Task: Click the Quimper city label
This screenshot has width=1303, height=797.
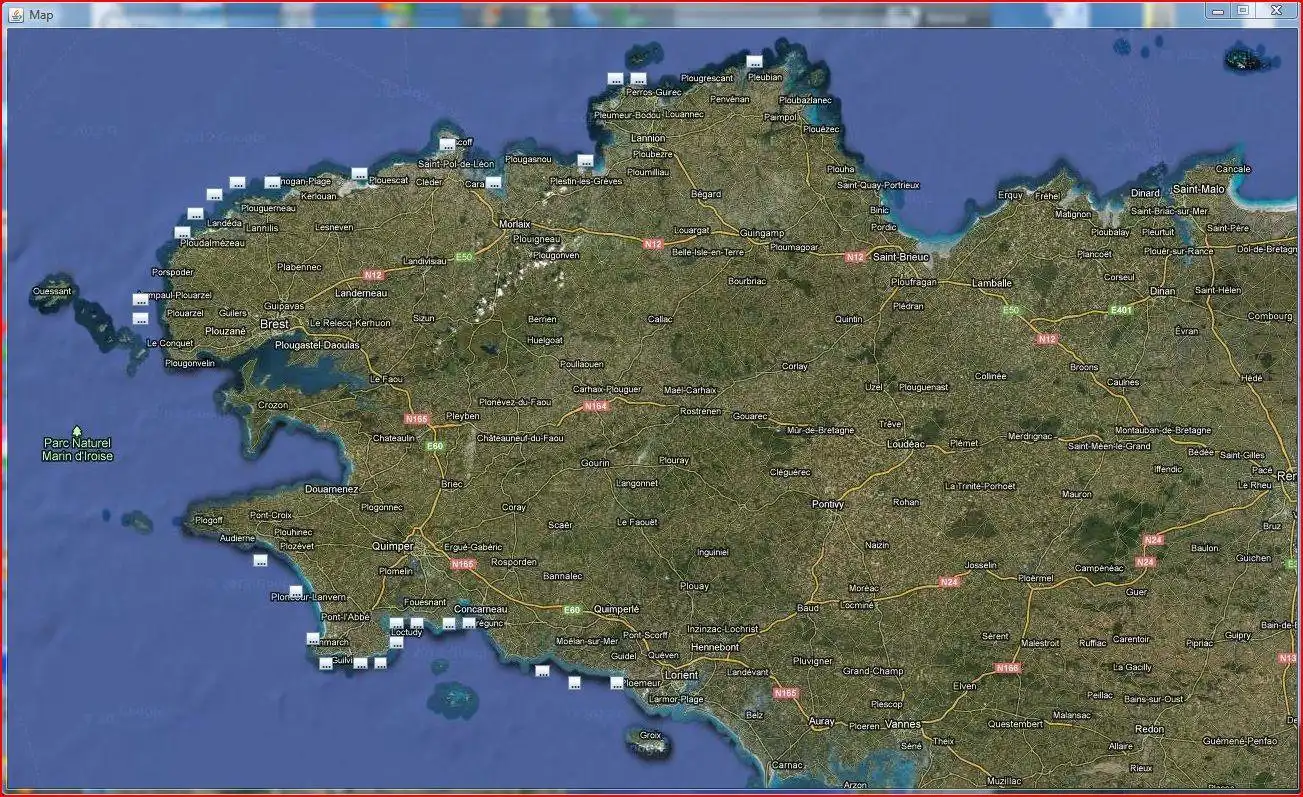Action: (392, 546)
